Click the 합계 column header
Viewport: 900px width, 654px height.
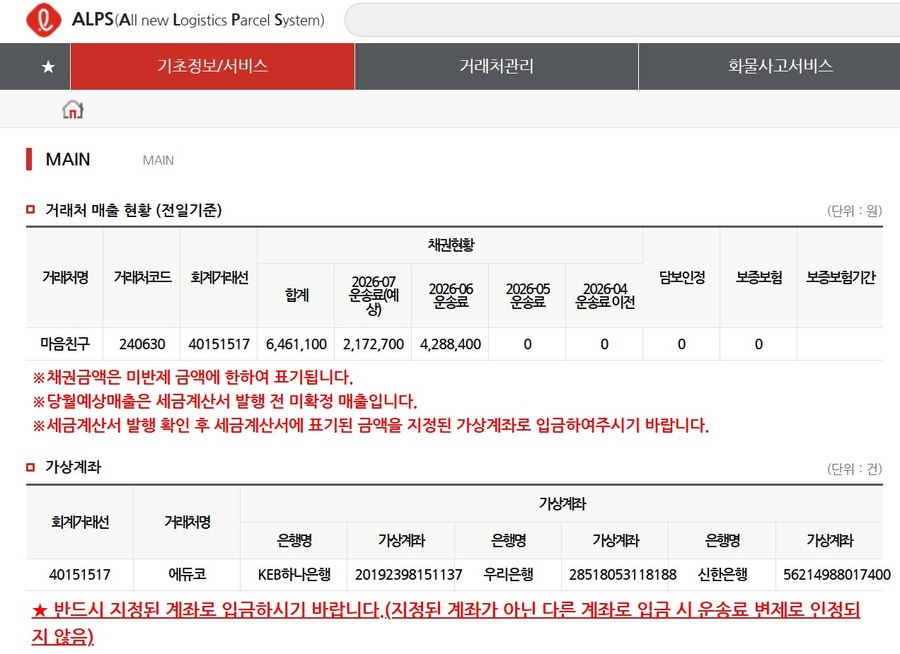pos(297,295)
